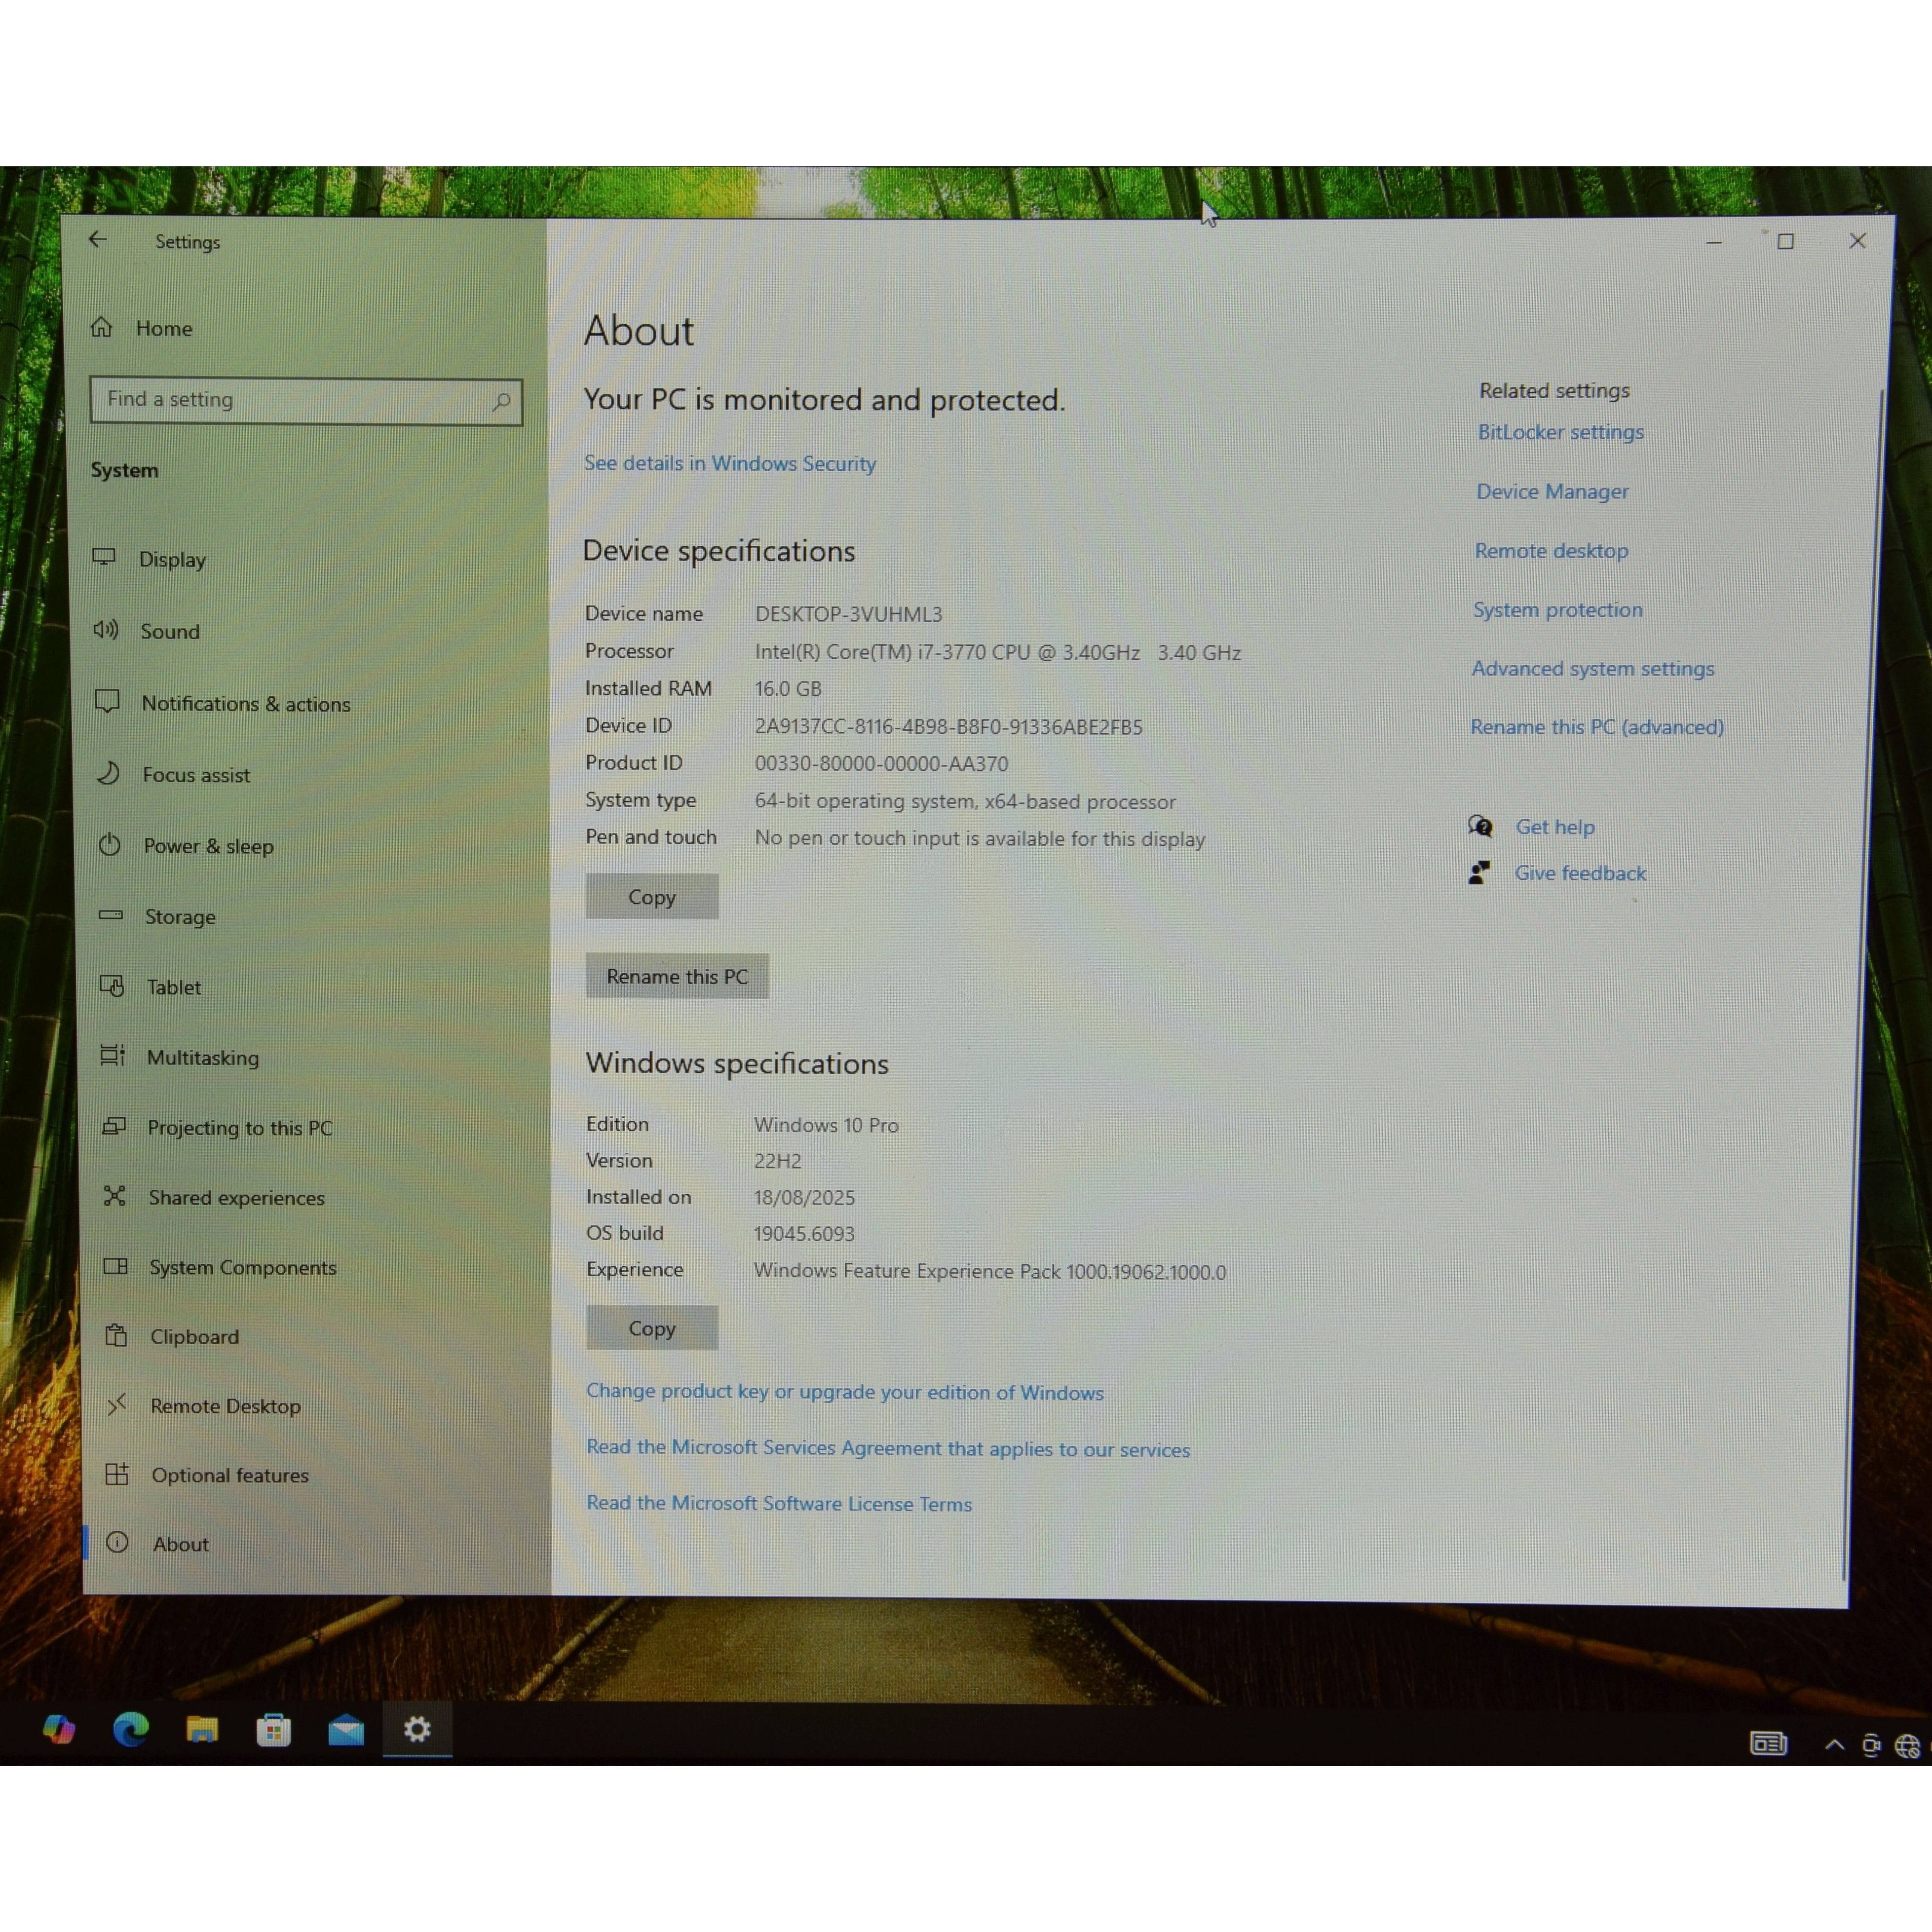1932x1932 pixels.
Task: Select the Tablet icon
Action: pyautogui.click(x=112, y=986)
